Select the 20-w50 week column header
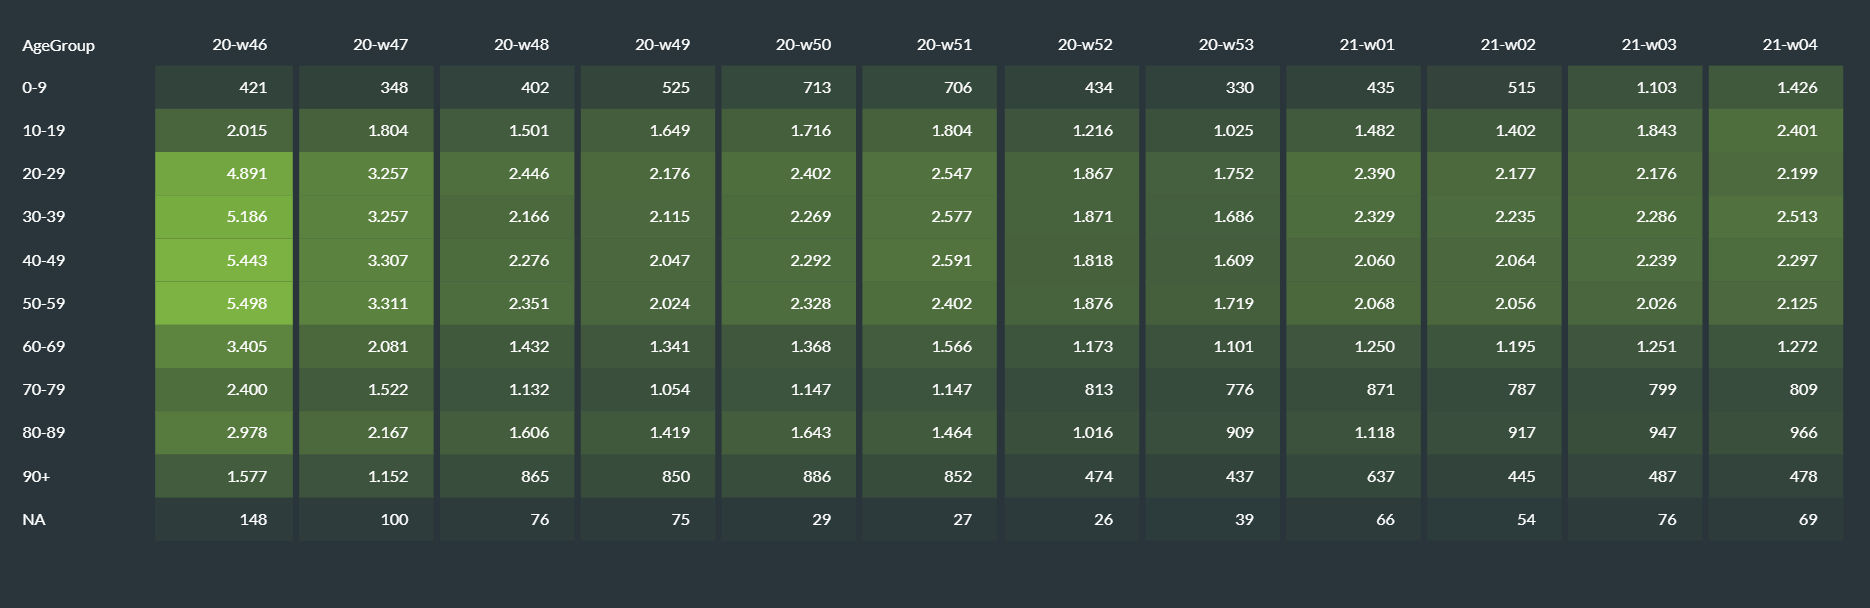The image size is (1870, 608). 803,45
